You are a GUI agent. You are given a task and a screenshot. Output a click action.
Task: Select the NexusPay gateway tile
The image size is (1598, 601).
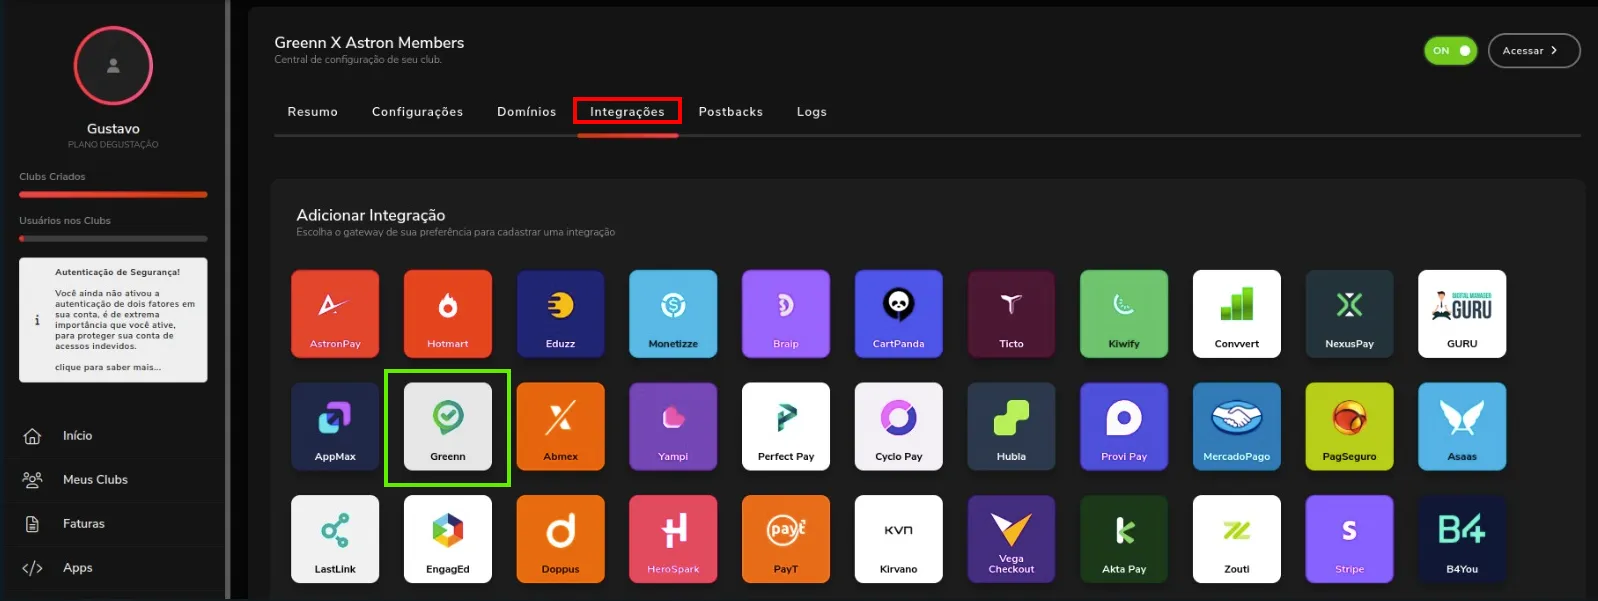[x=1349, y=314]
